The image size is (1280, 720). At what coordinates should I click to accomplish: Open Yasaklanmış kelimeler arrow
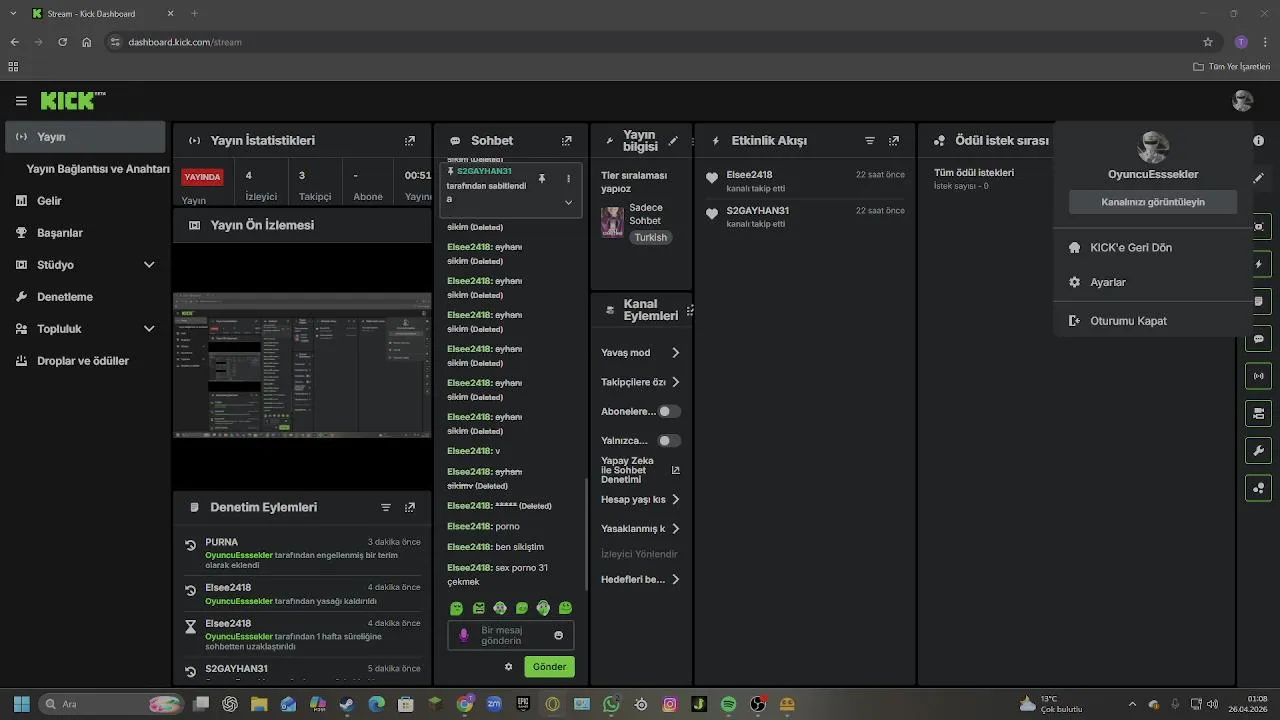pos(676,528)
